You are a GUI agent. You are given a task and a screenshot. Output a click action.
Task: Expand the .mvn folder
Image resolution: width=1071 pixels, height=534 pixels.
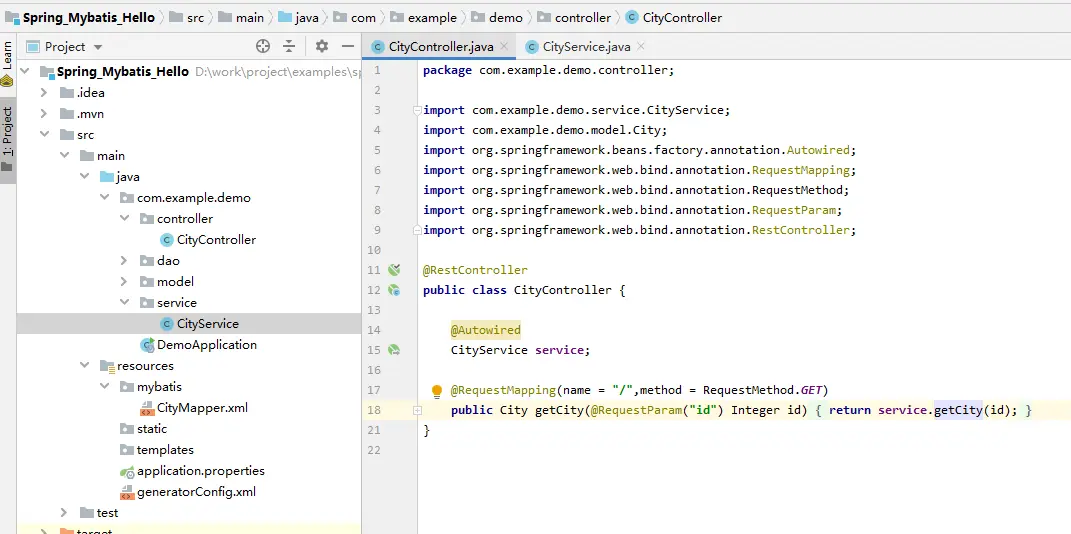44,114
